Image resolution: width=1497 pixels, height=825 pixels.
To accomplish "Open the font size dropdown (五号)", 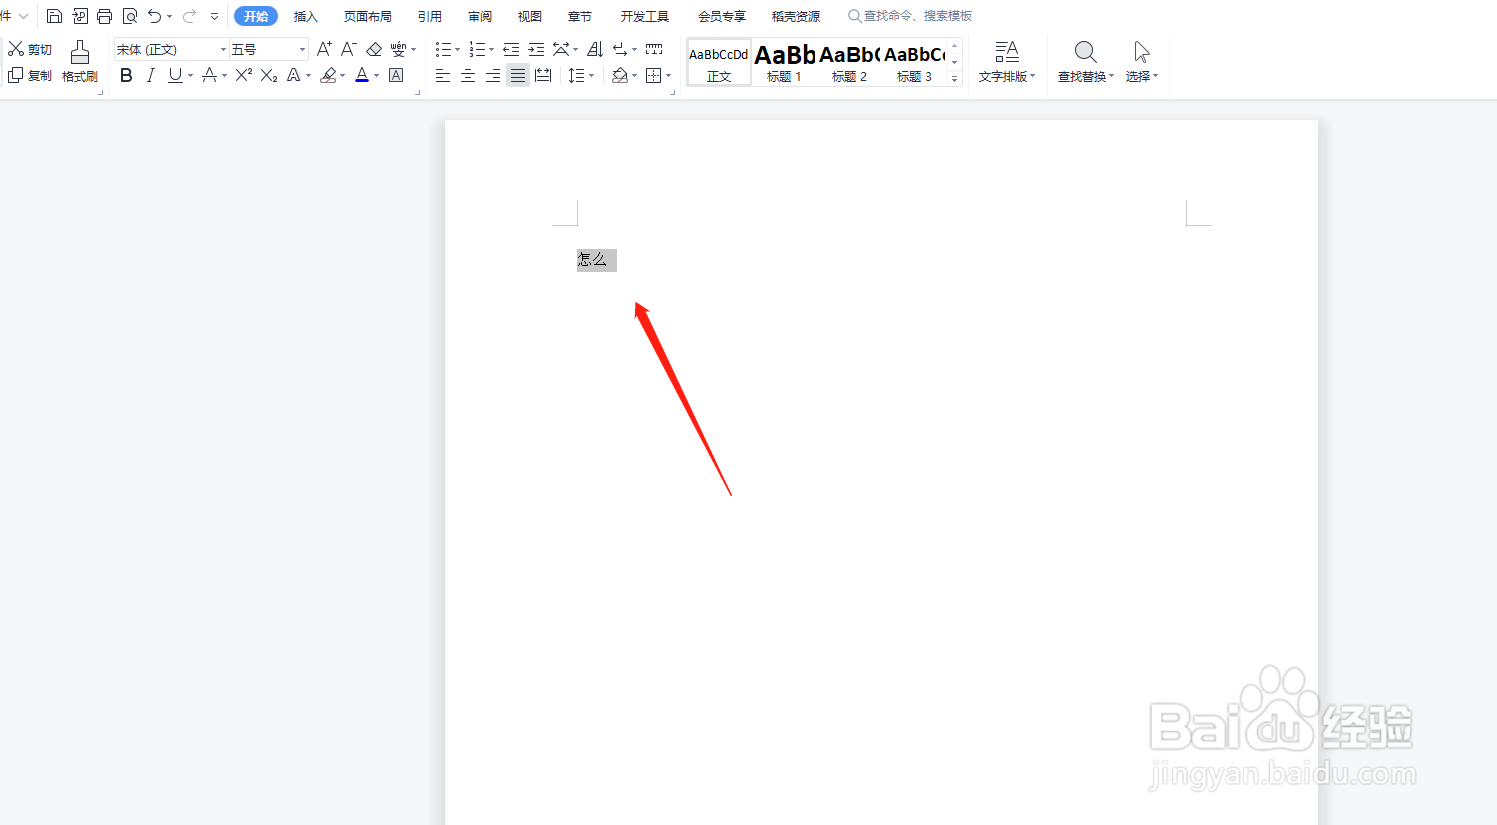I will [x=302, y=49].
